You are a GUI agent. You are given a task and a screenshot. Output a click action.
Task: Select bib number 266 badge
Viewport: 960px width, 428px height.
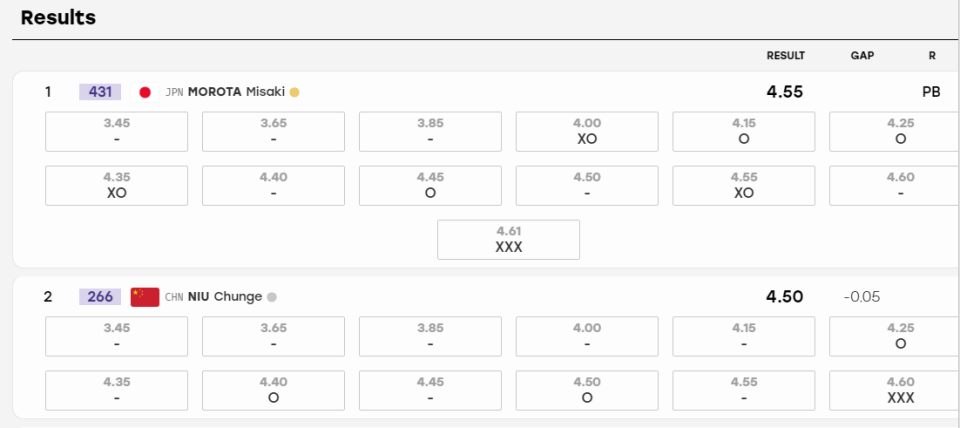[x=100, y=297]
